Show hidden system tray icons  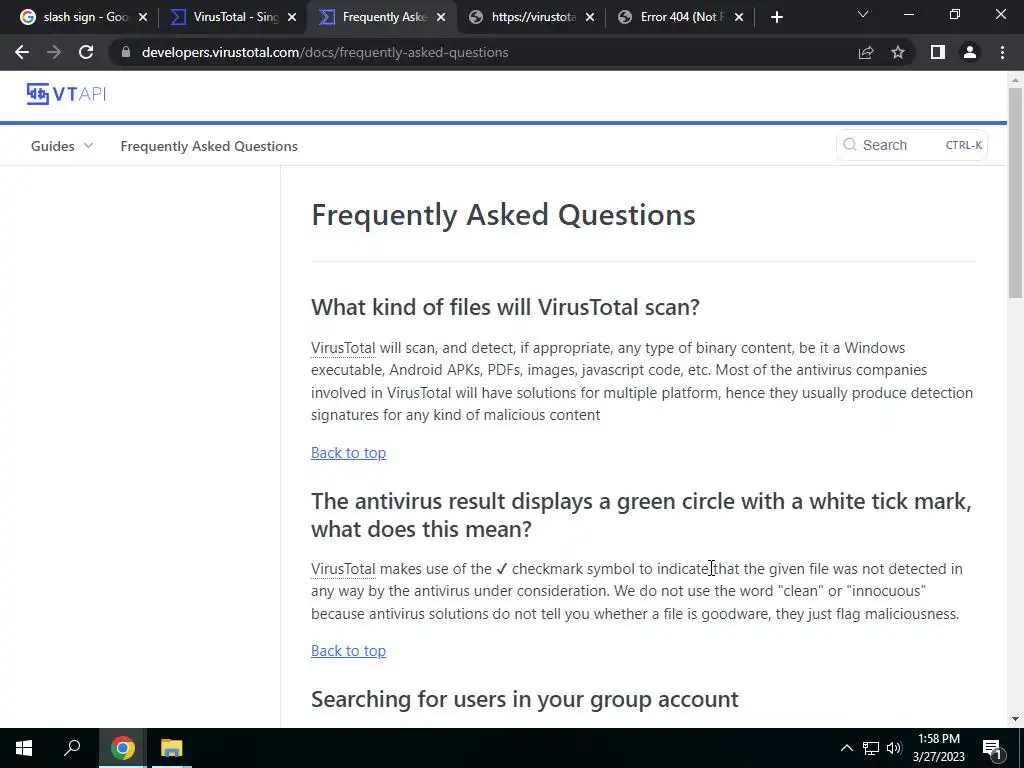[x=846, y=748]
